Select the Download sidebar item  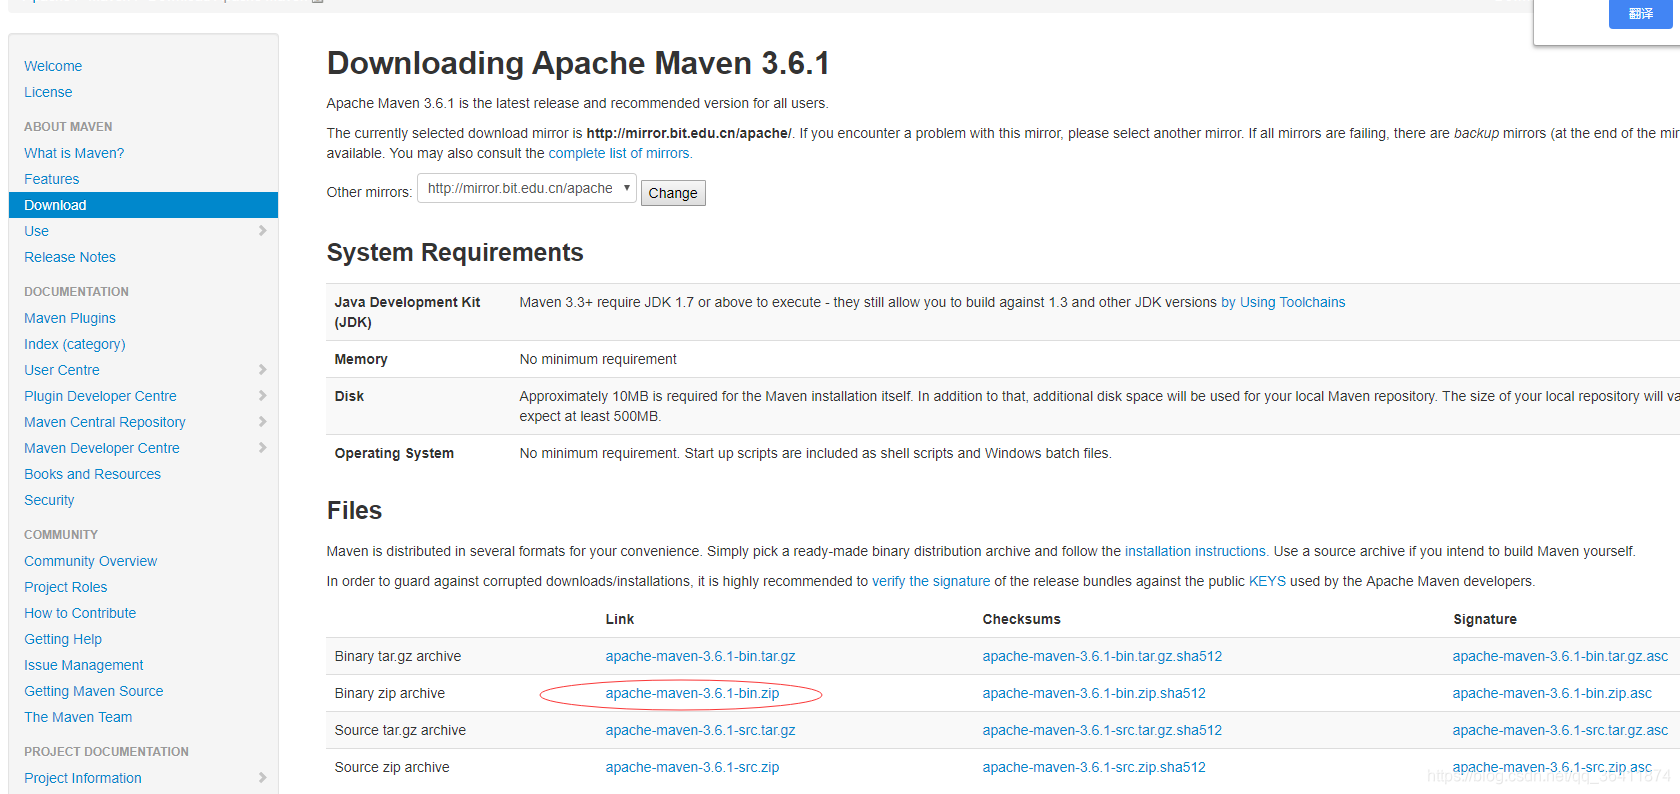143,205
